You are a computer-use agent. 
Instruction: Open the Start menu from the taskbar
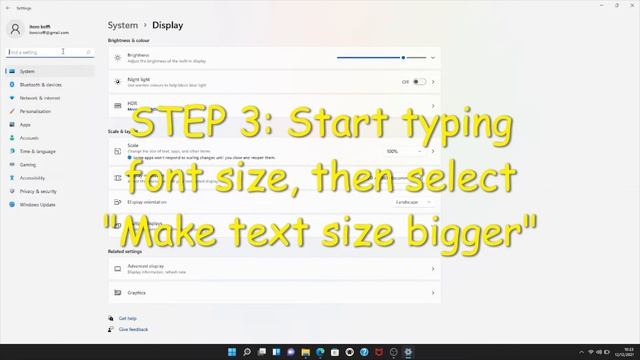point(232,352)
